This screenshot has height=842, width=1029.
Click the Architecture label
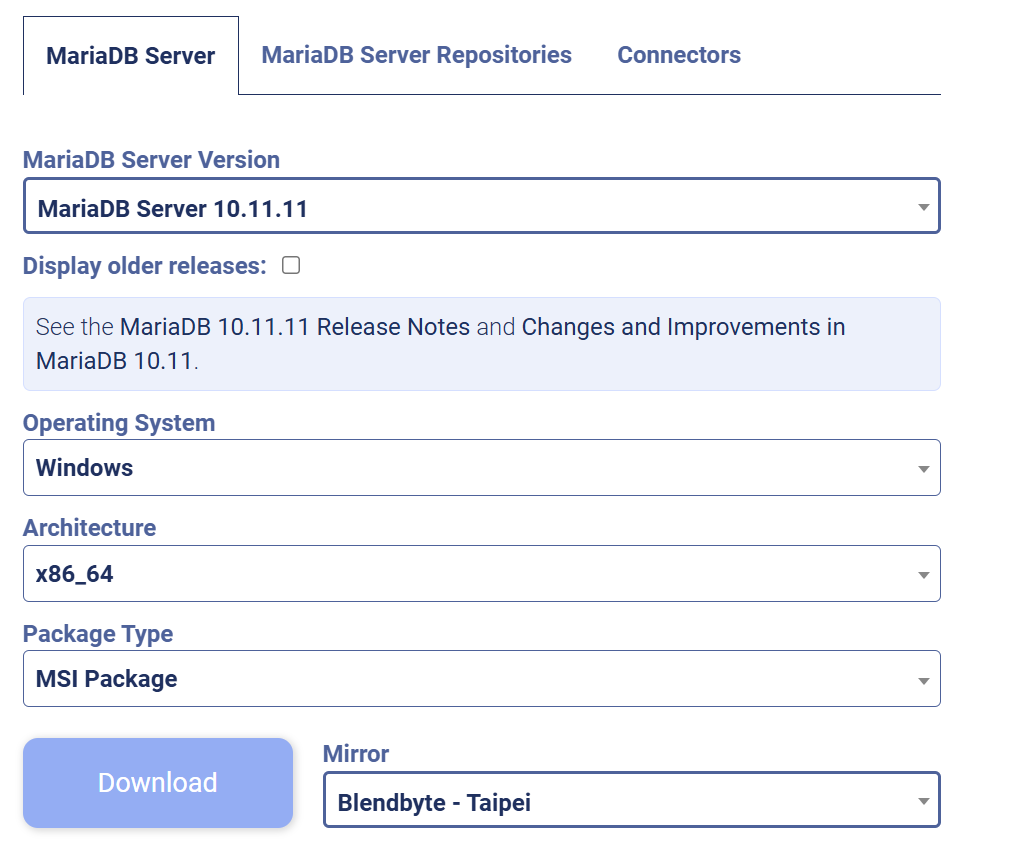click(x=89, y=528)
